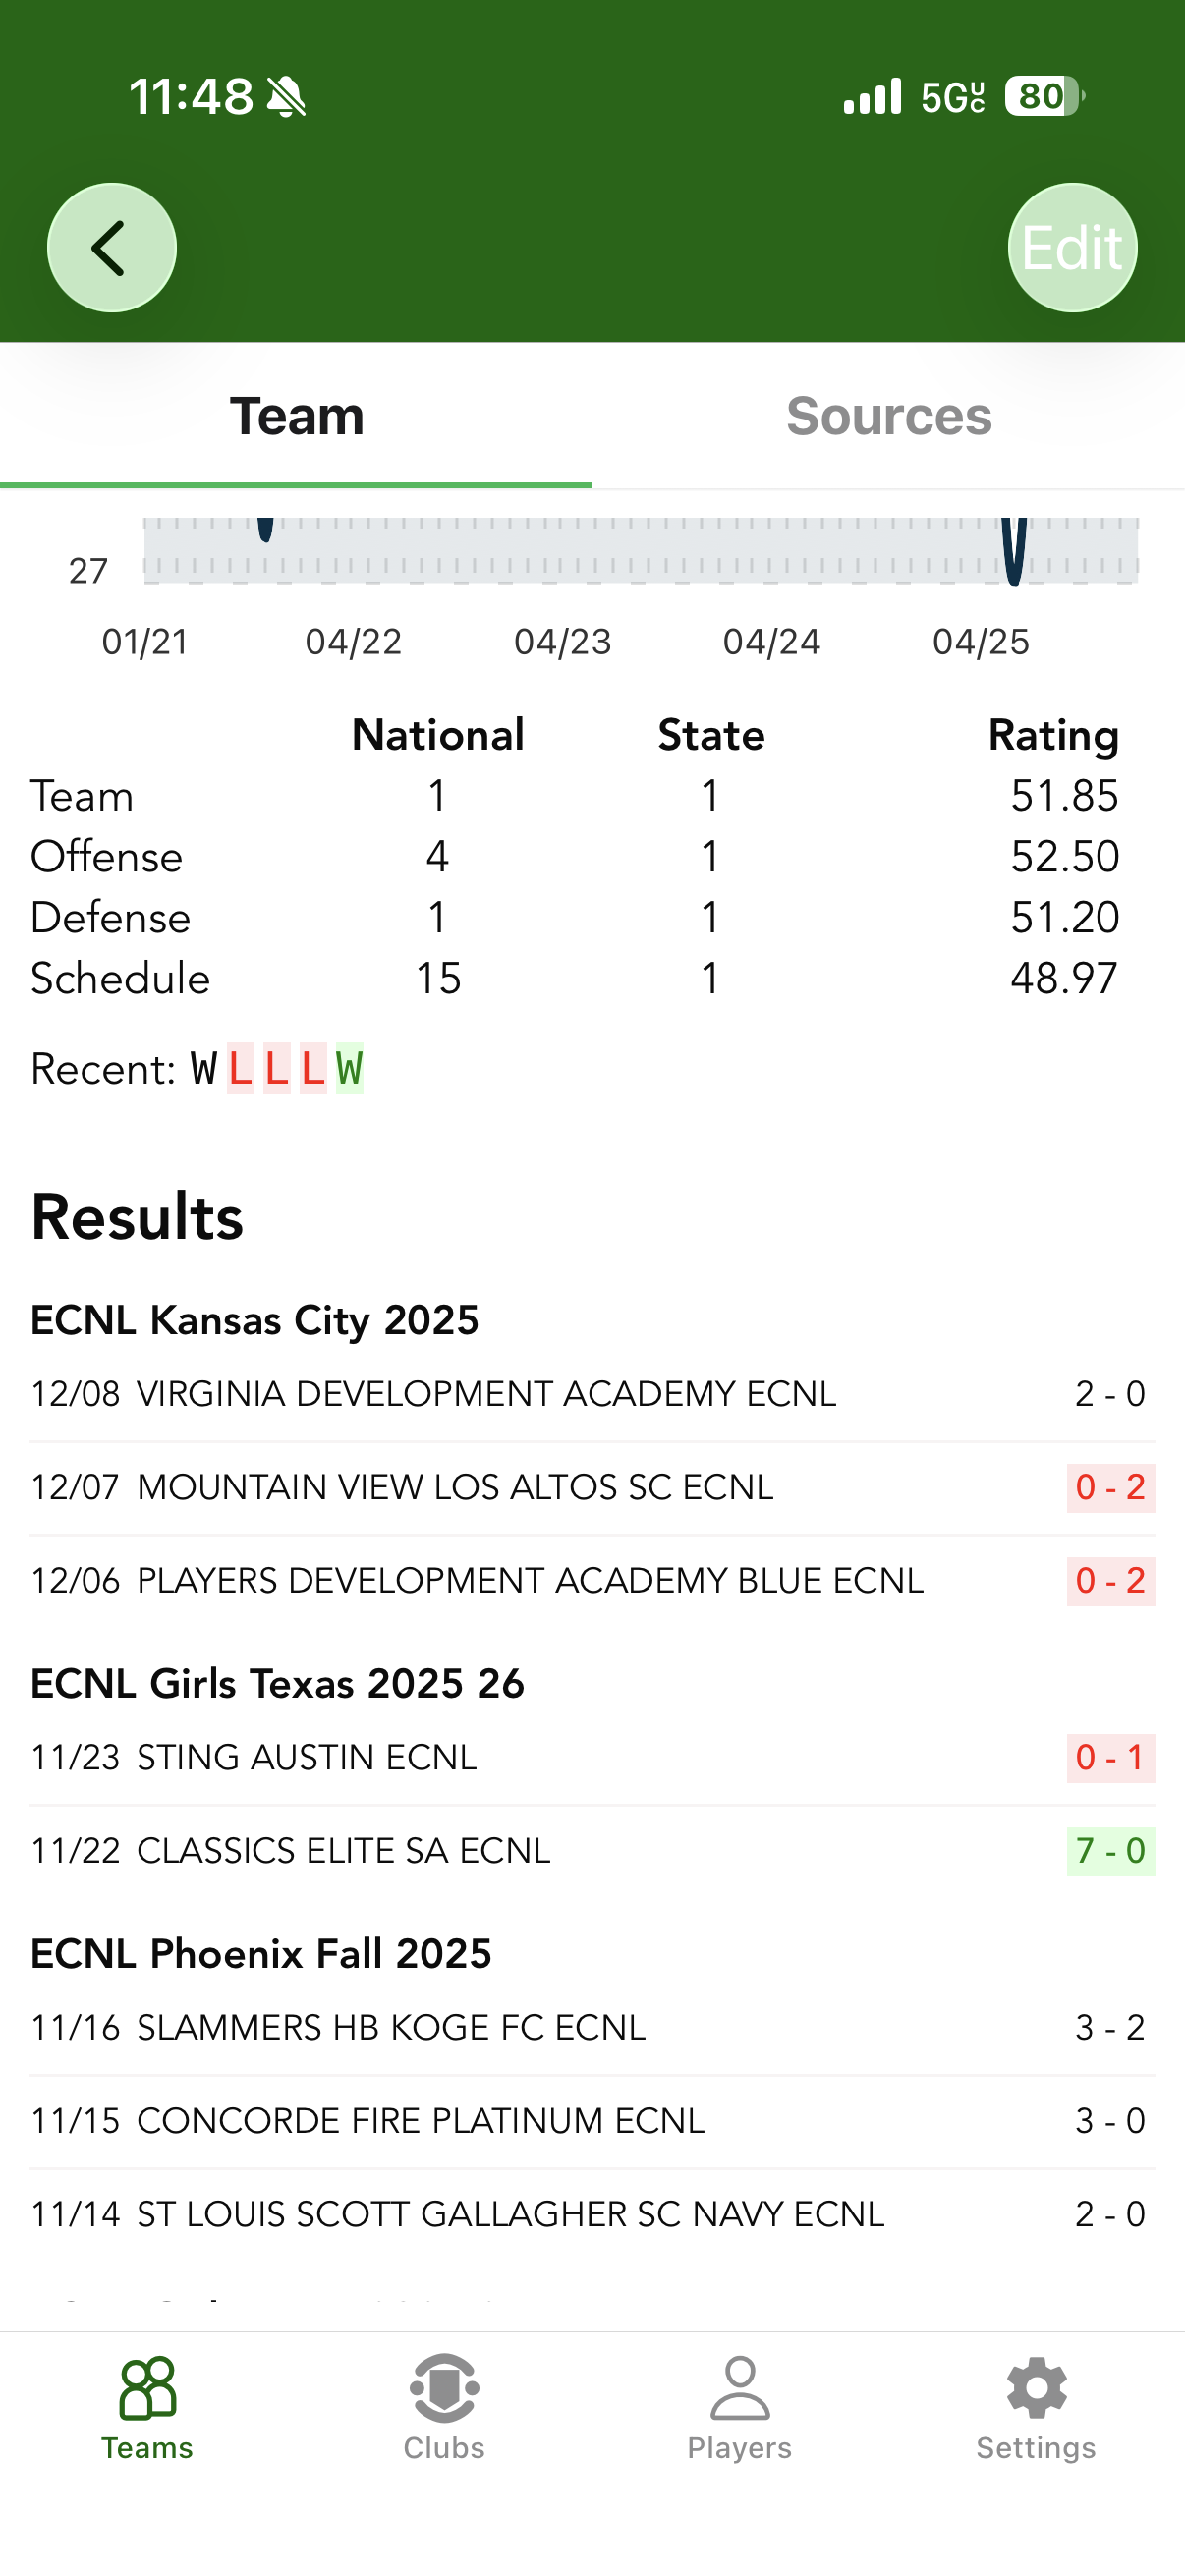Image resolution: width=1185 pixels, height=2576 pixels.
Task: Select the Team tab
Action: pyautogui.click(x=296, y=416)
